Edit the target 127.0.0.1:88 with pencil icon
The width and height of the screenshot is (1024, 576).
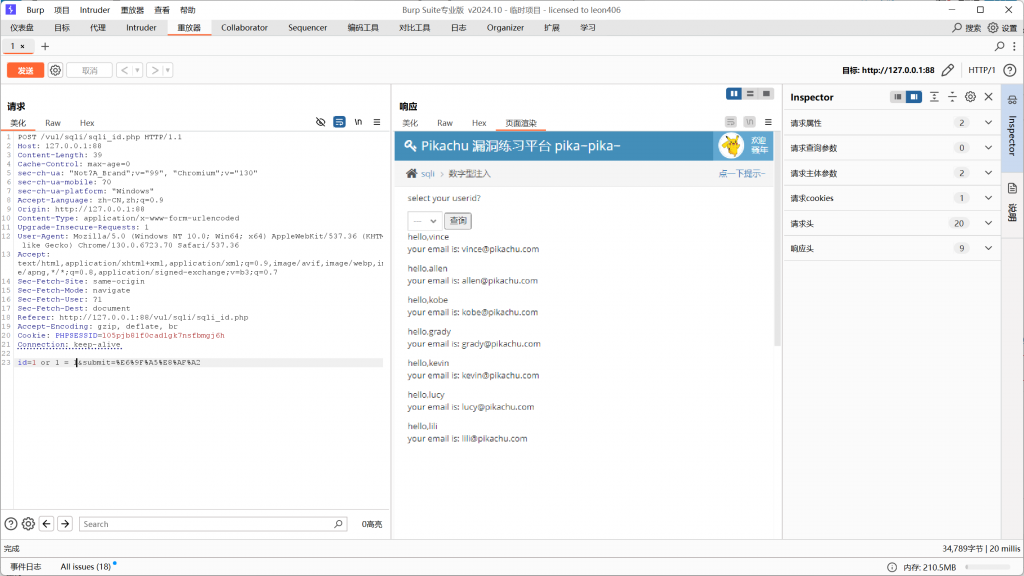(x=948, y=70)
